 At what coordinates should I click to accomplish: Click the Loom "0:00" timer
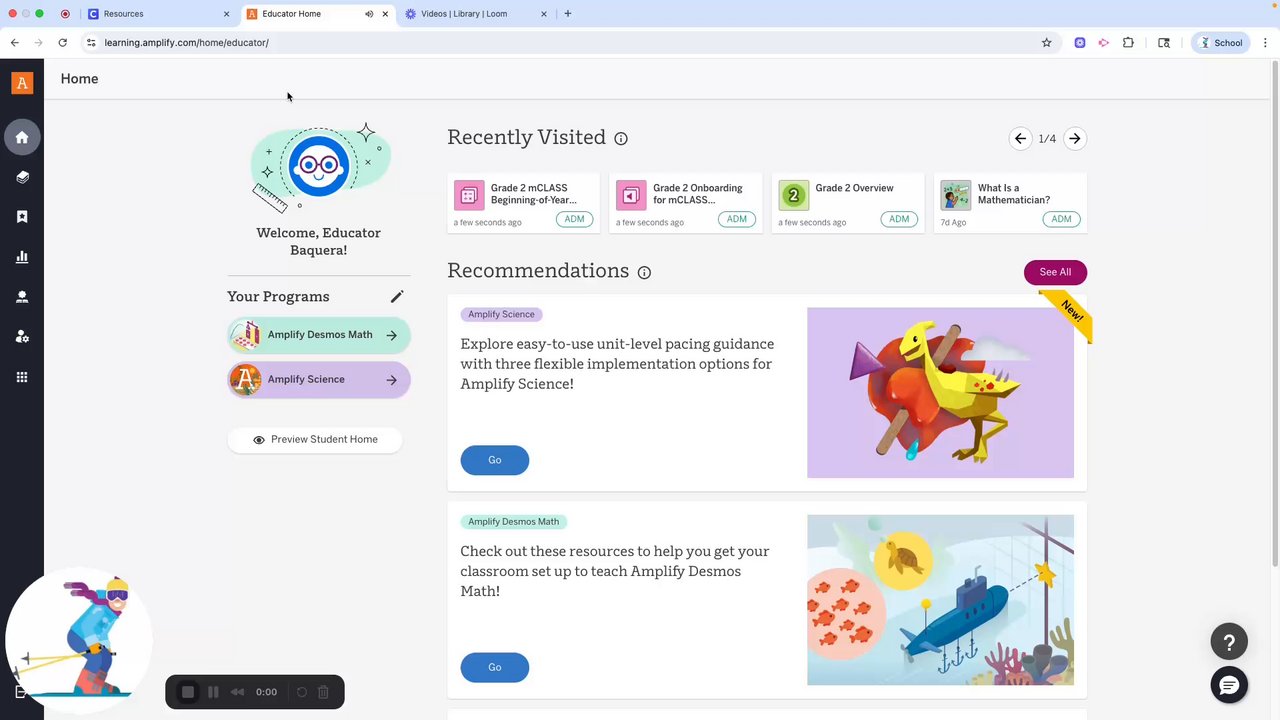tap(266, 692)
